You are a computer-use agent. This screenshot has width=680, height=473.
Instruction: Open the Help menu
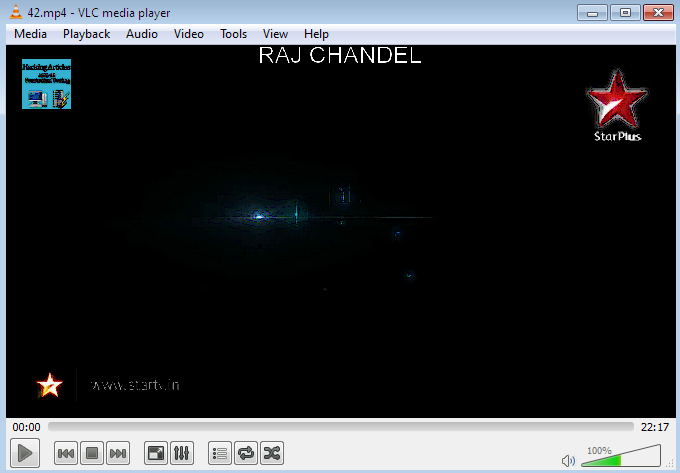[x=316, y=34]
